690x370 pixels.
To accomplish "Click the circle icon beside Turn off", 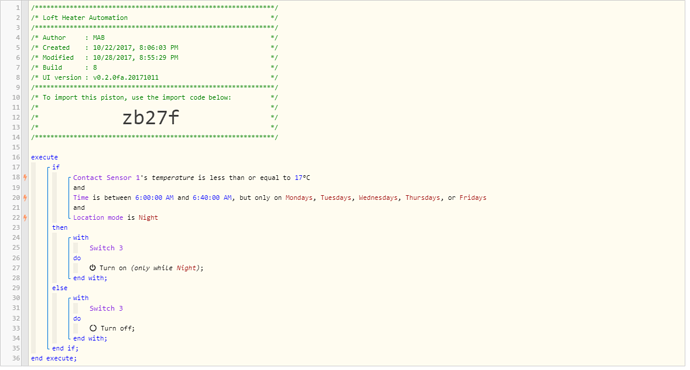I will [x=93, y=328].
